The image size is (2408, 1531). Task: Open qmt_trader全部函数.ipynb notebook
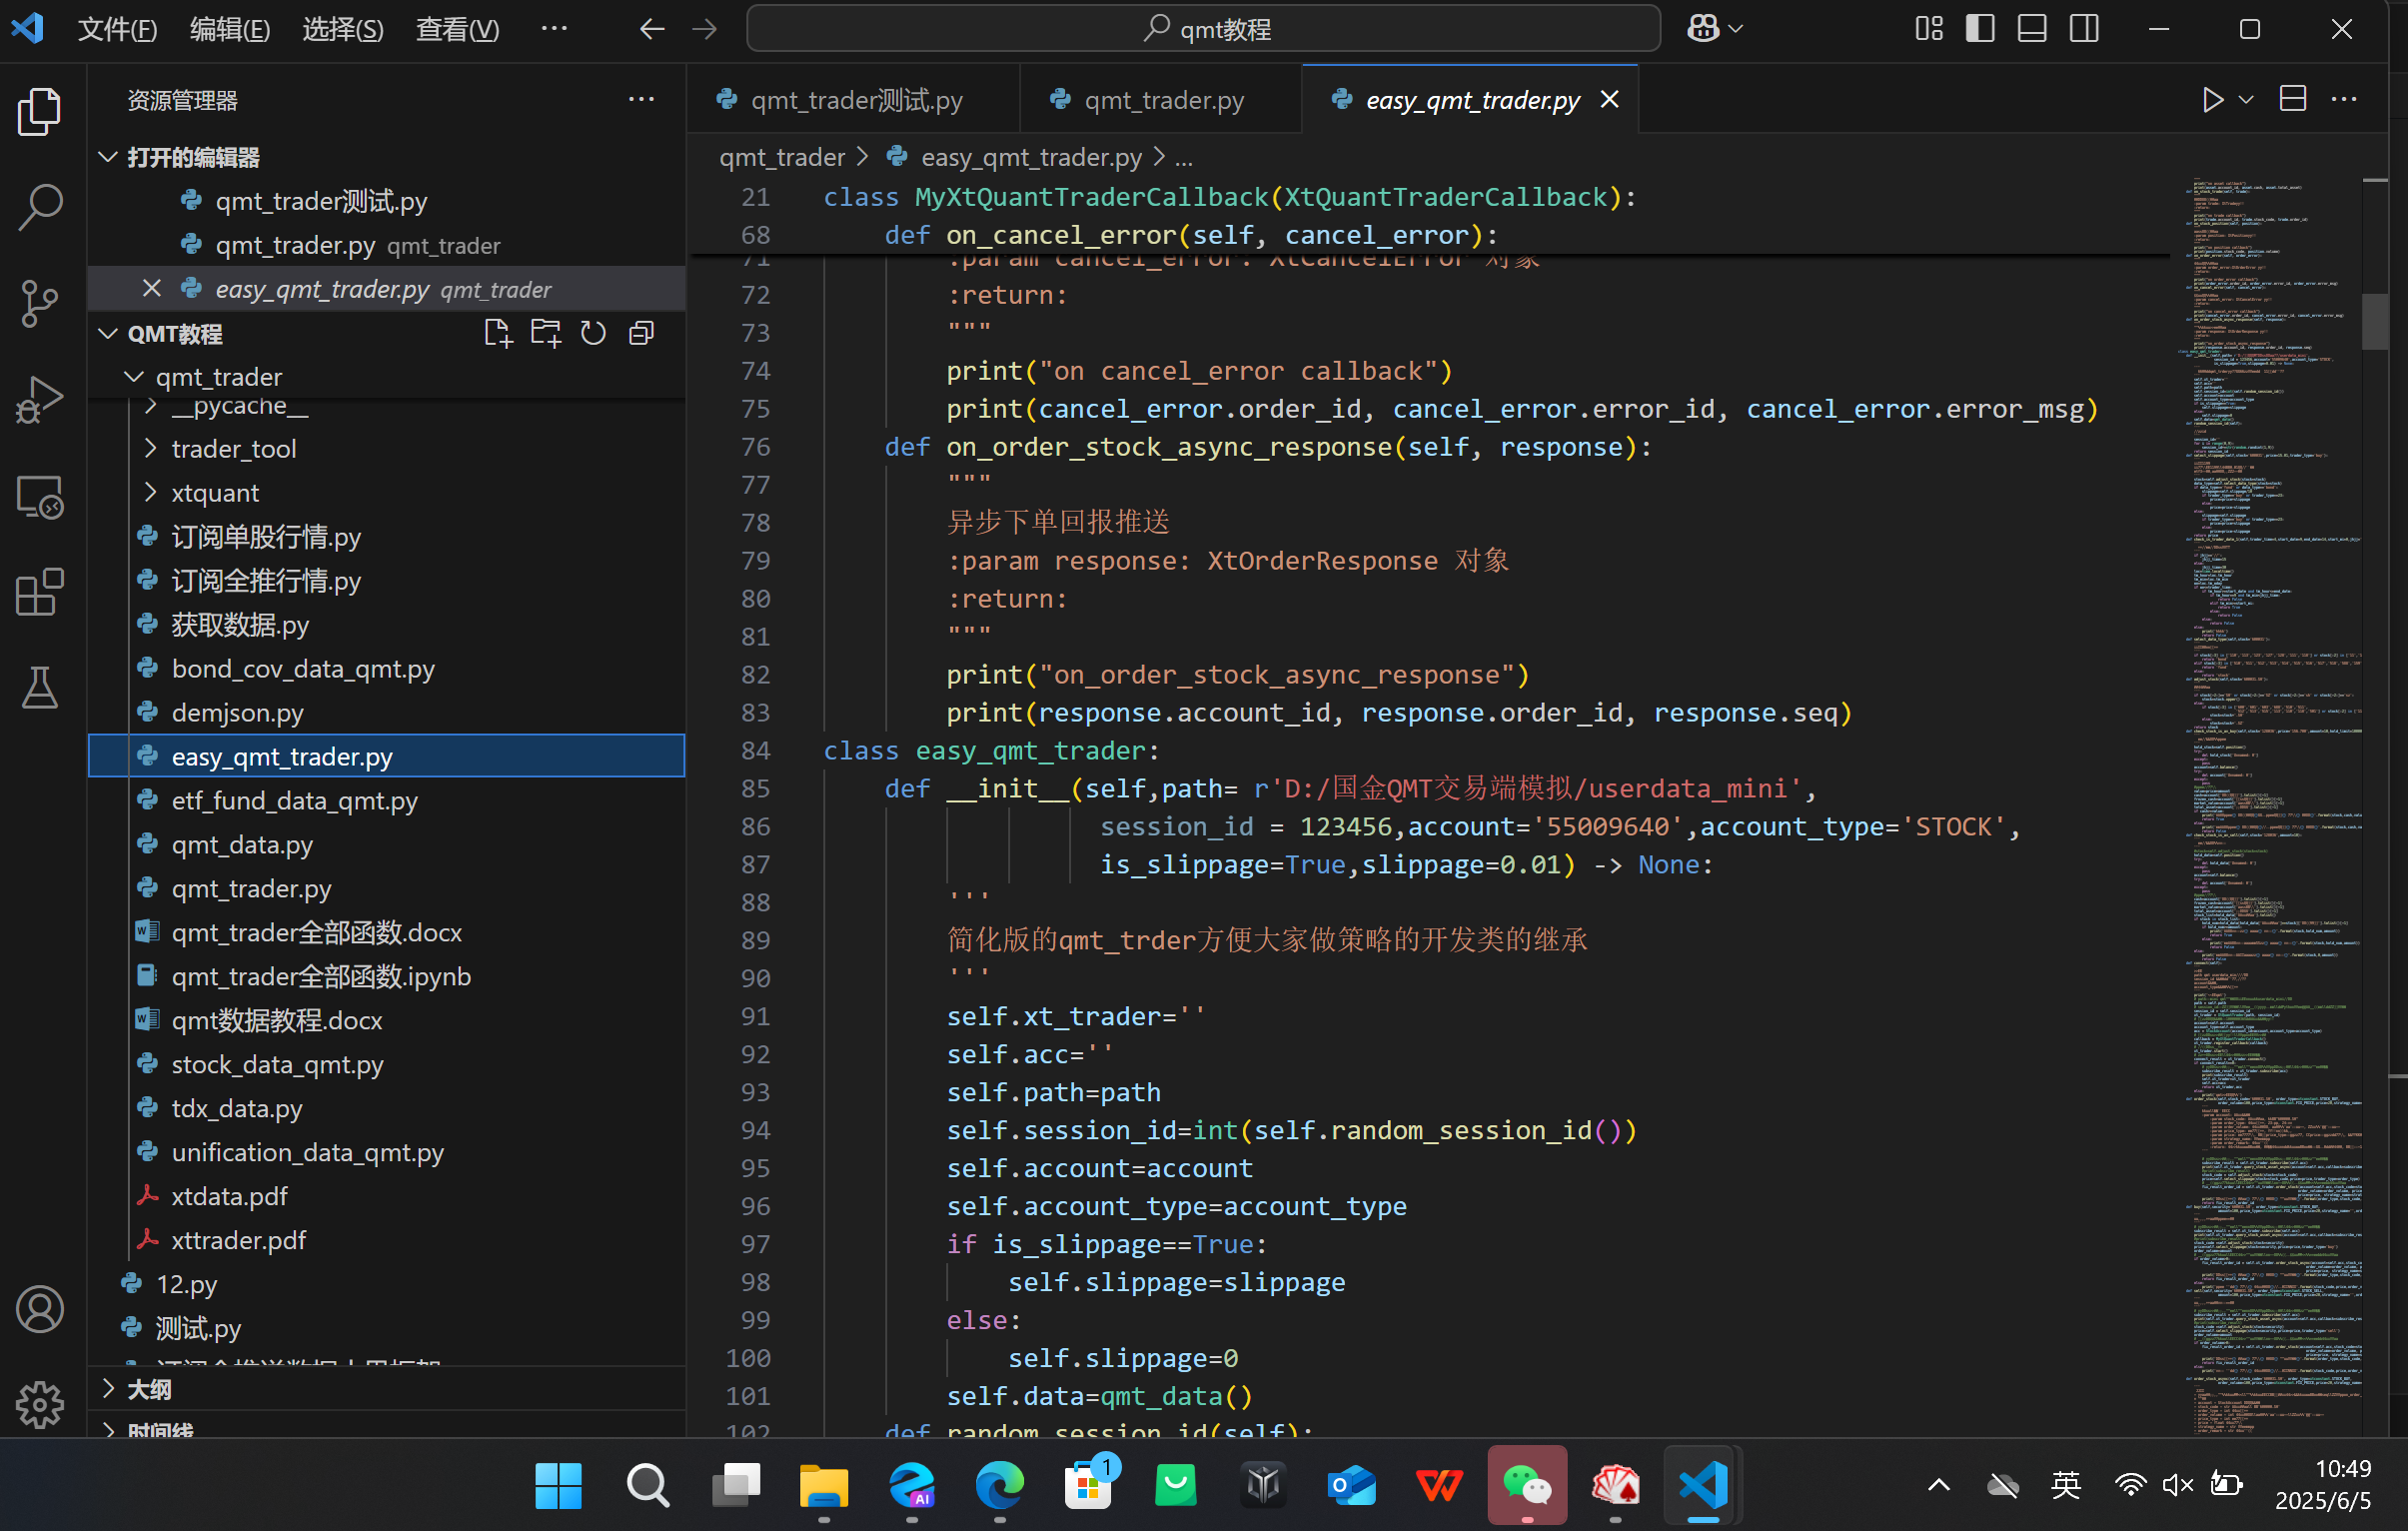tap(387, 977)
